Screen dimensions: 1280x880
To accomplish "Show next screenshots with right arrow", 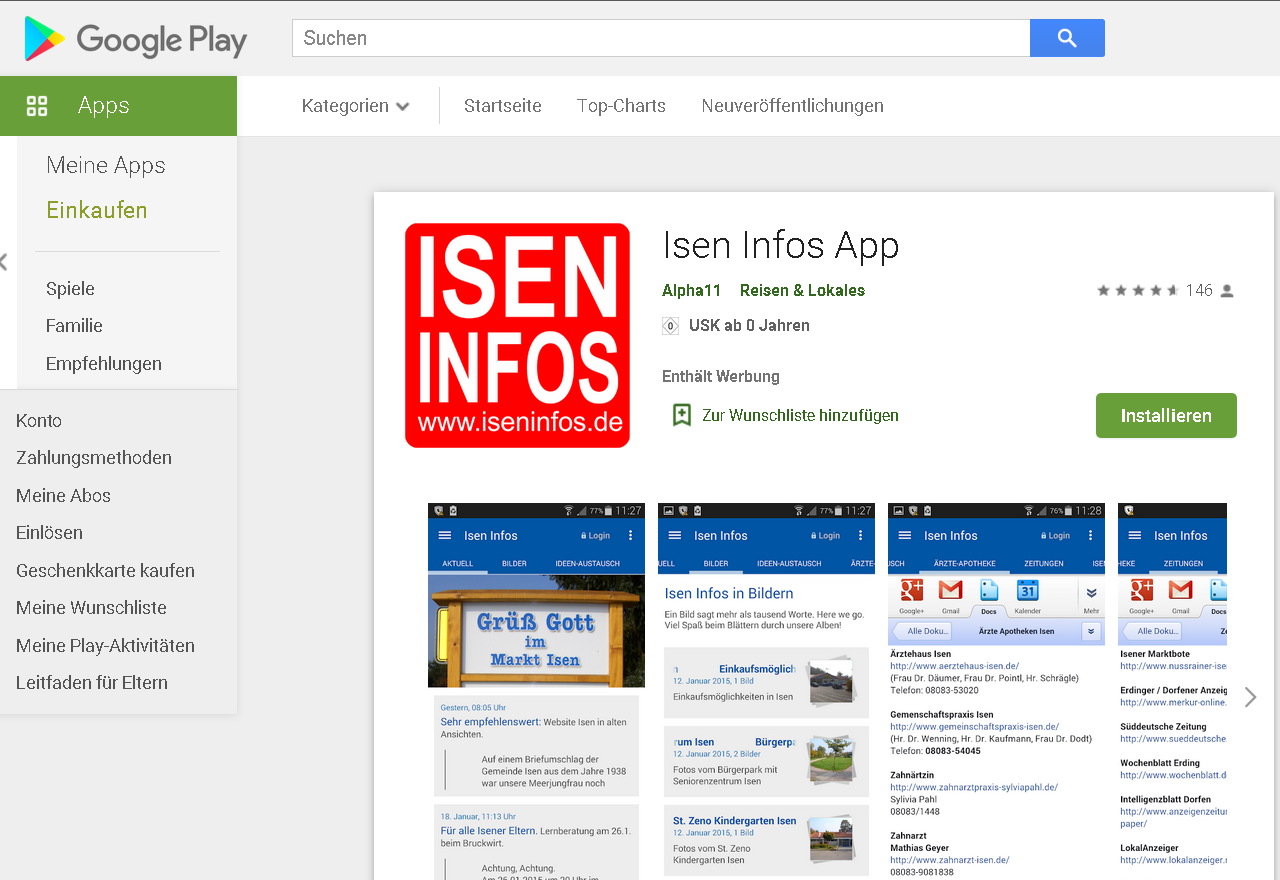I will click(x=1250, y=697).
